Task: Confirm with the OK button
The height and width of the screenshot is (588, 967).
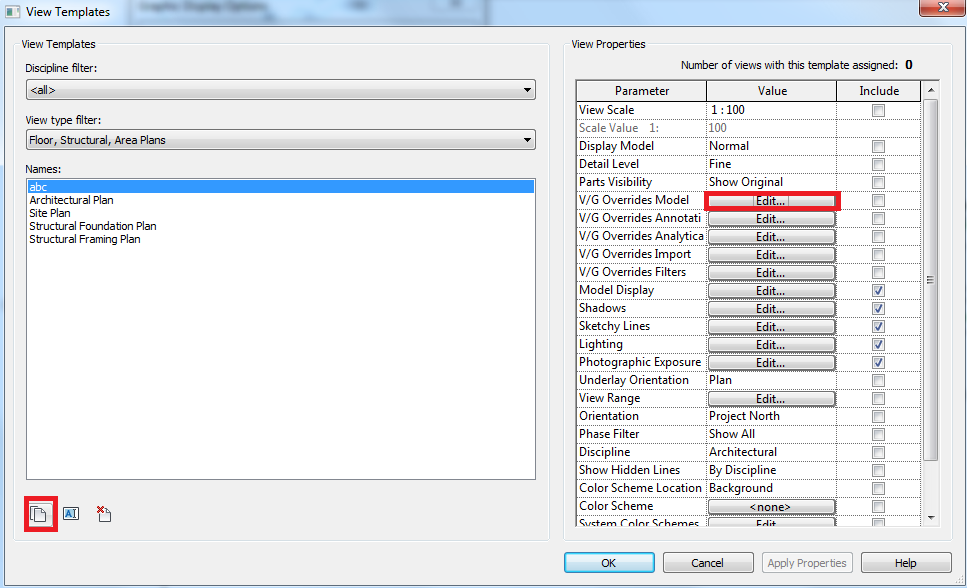Action: 609,563
